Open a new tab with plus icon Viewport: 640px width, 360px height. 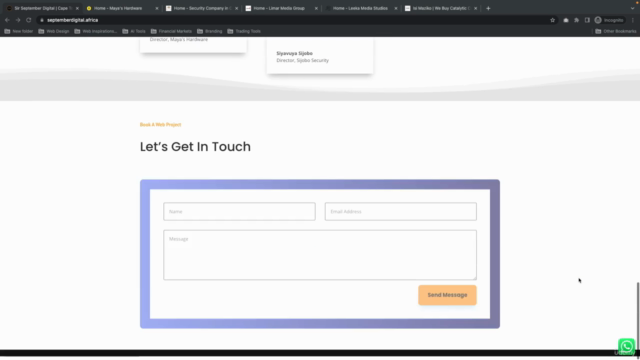[488, 8]
